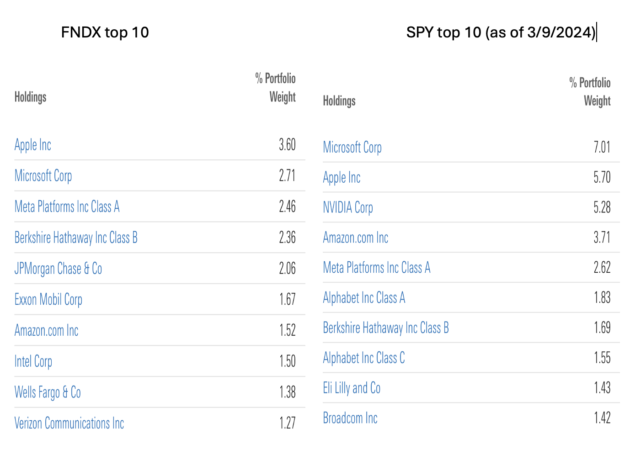This screenshot has height=455, width=630.
Task: Click Meta Platforms Inc Class A in FNDX list
Action: point(67,207)
